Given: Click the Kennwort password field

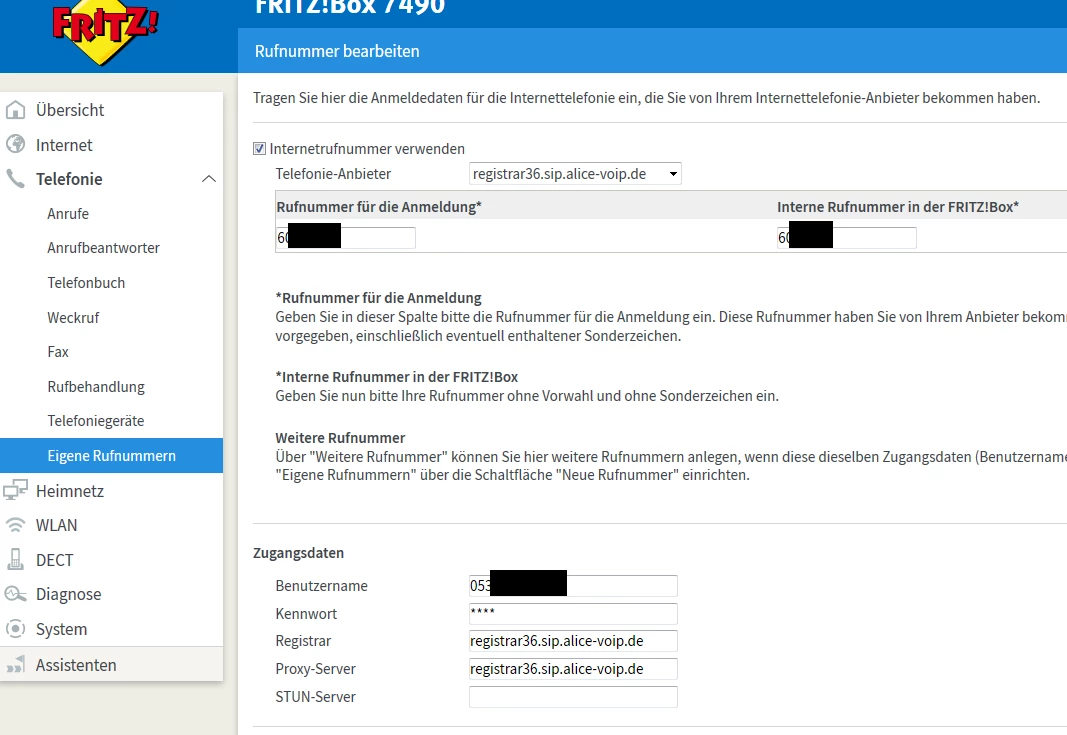Looking at the screenshot, I should [x=573, y=614].
